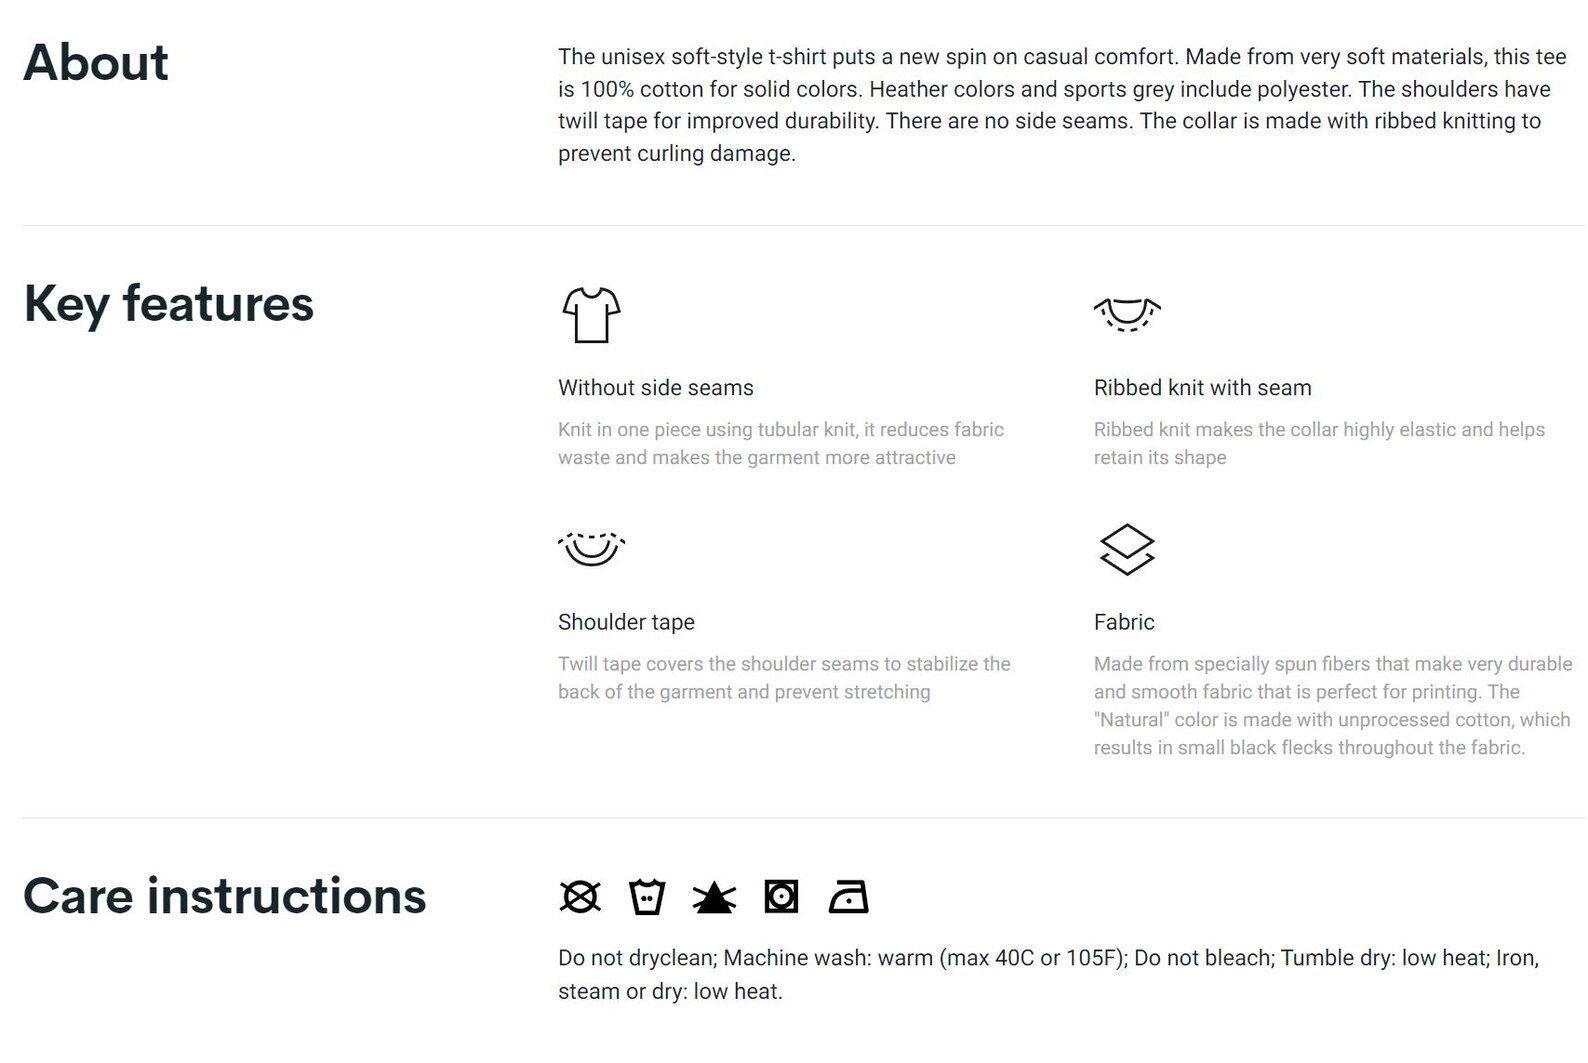Image resolution: width=1588 pixels, height=1063 pixels.
Task: Click the Key features heading
Action: (x=168, y=304)
